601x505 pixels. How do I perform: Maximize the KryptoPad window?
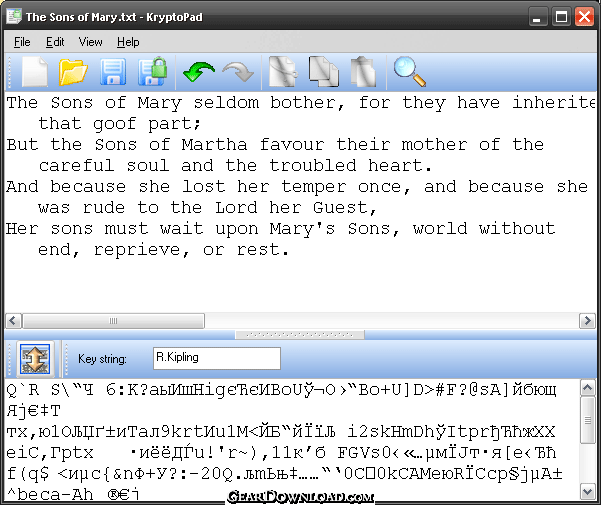coord(562,17)
